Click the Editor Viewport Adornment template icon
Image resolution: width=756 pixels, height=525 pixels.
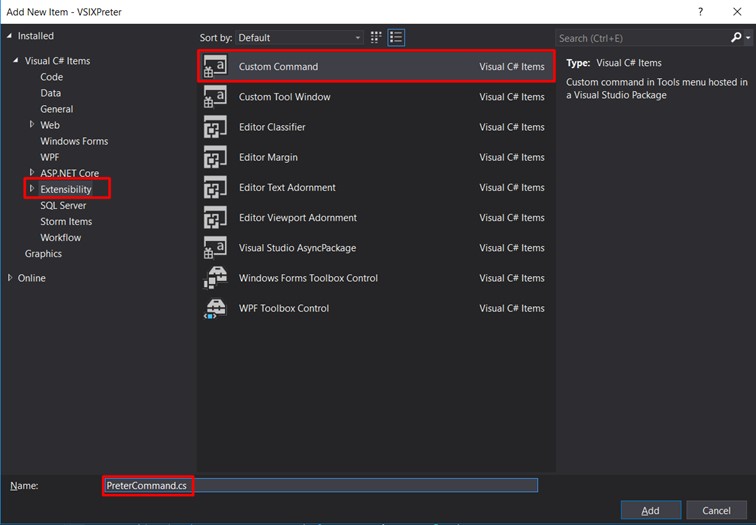click(x=215, y=217)
